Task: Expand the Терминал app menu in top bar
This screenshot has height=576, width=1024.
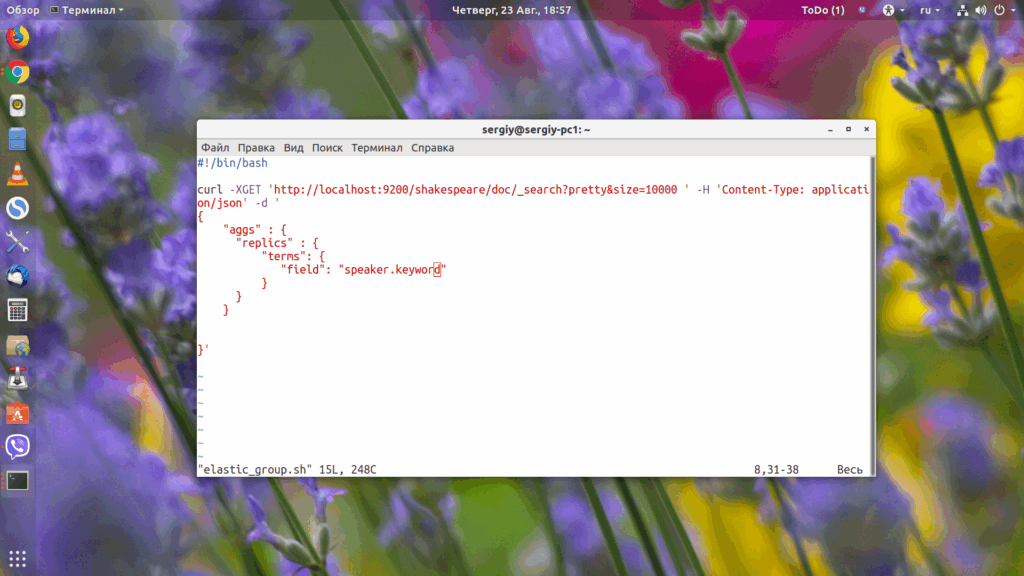Action: point(86,10)
